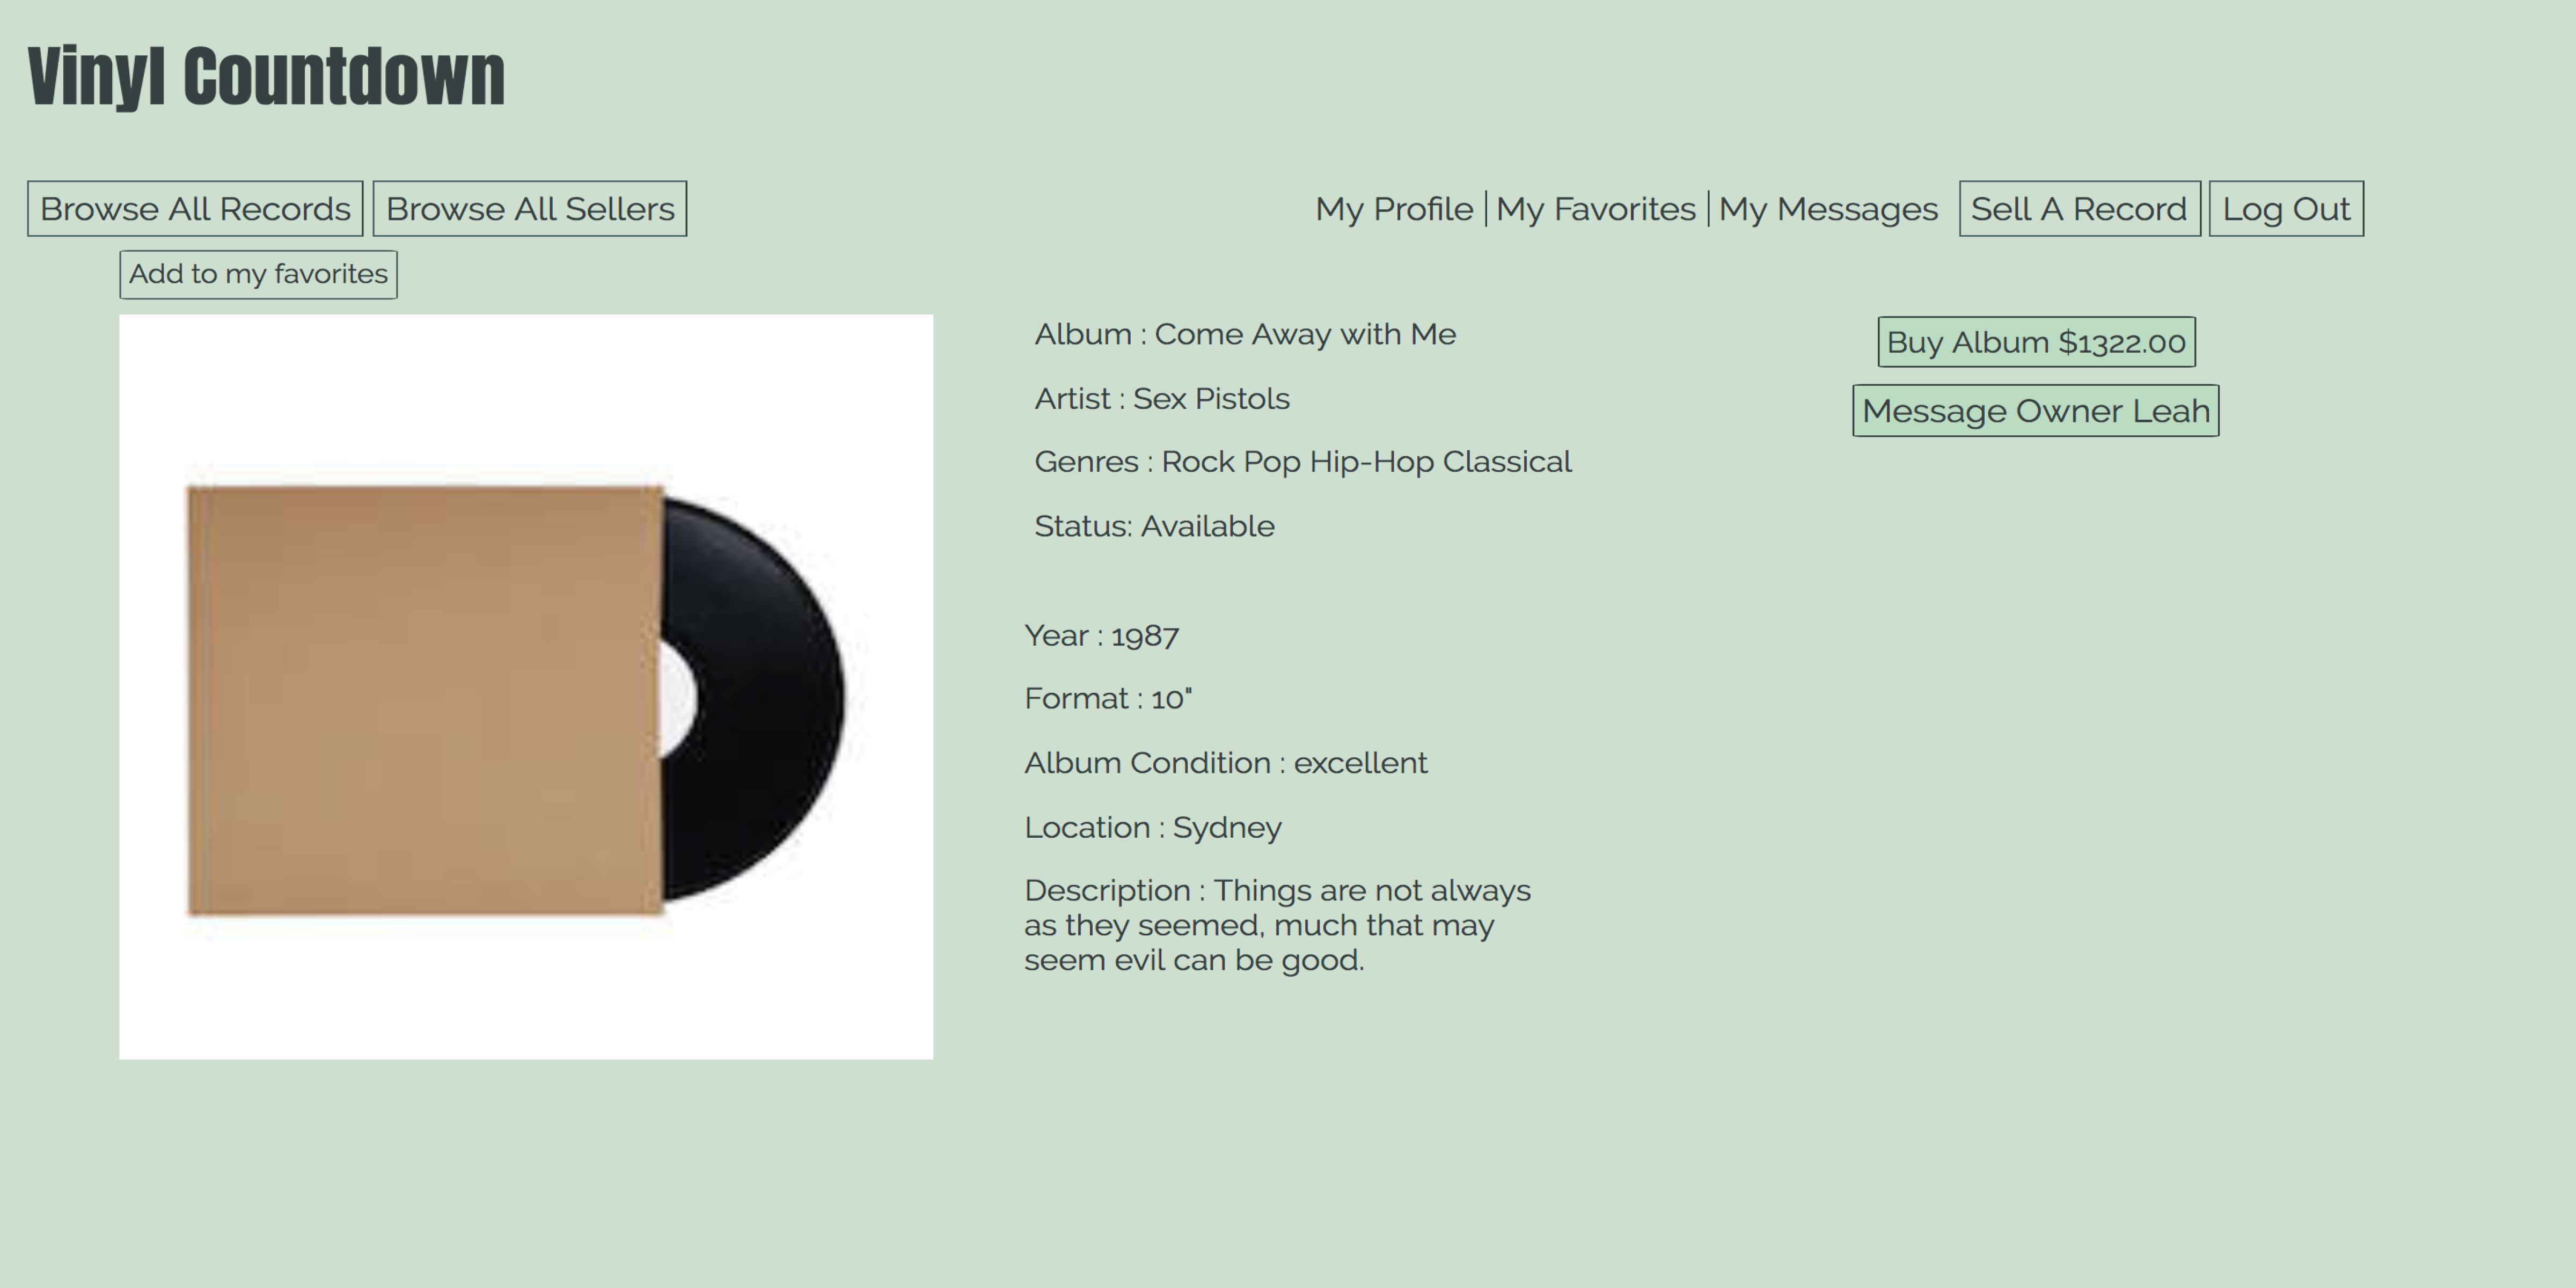Buy Album for $1322.00

tap(2036, 342)
